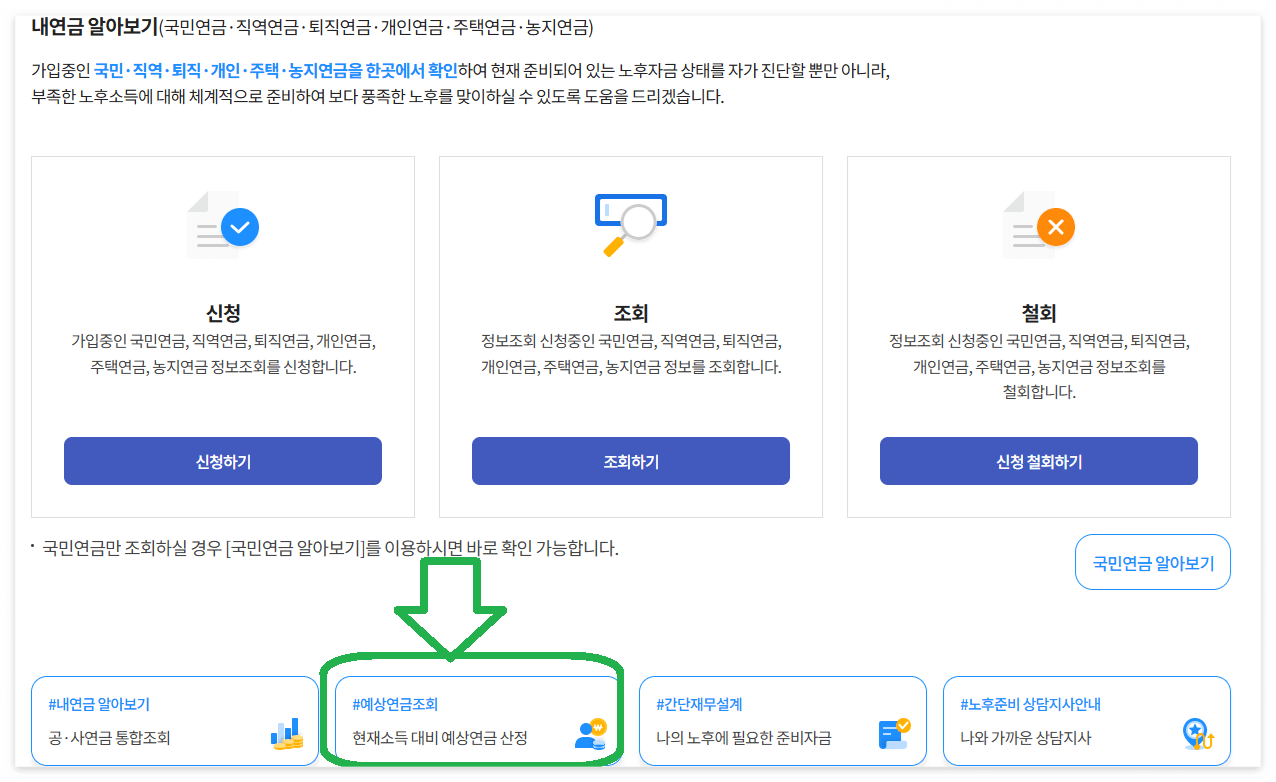Click the 신청 철회하기 button
The width and height of the screenshot is (1276, 782).
tap(1038, 461)
